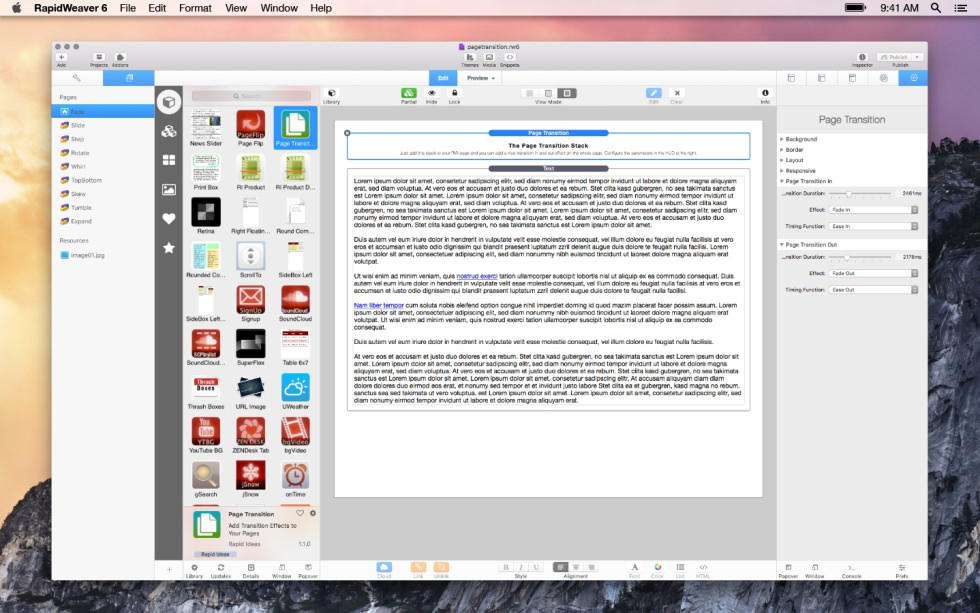Open the Ease Out timing function dropdown

[x=874, y=290]
